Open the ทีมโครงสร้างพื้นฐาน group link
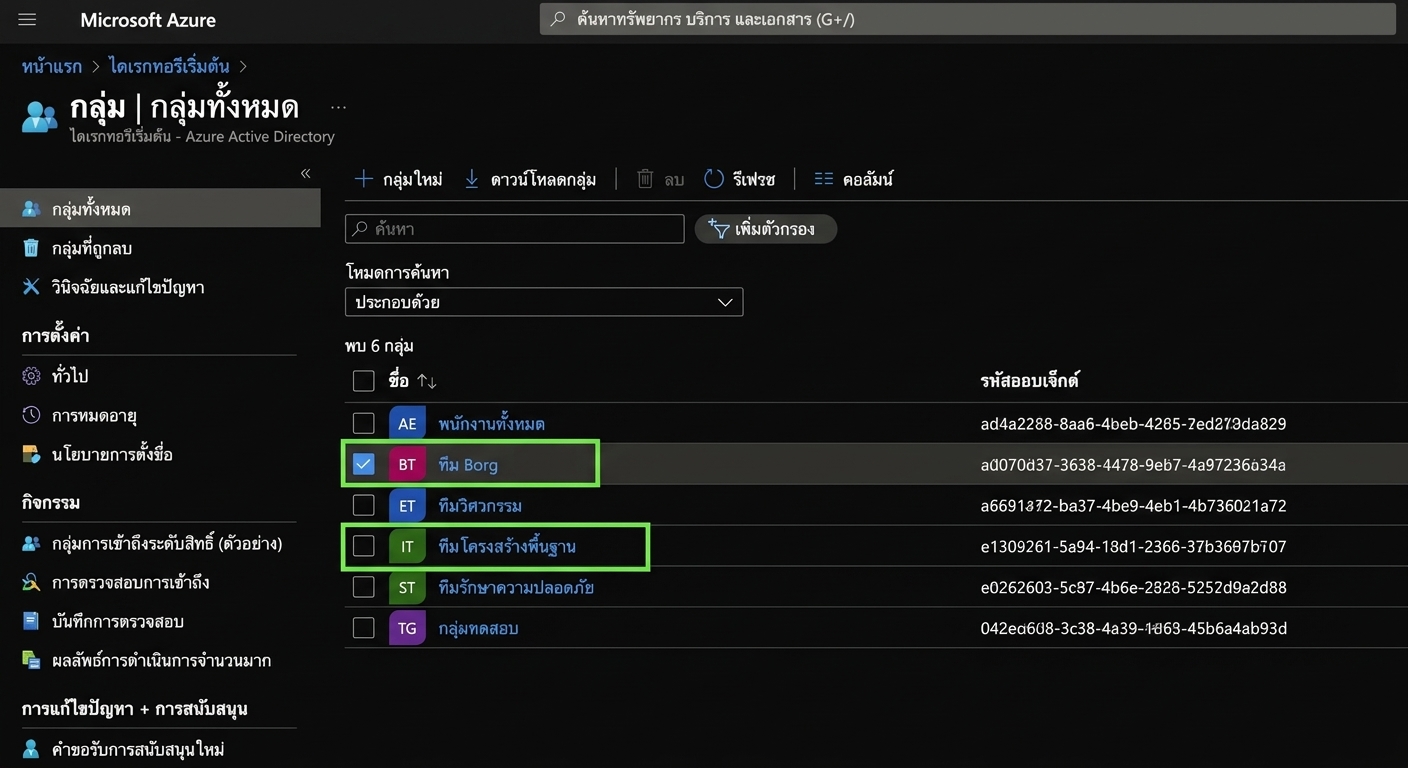This screenshot has width=1408, height=768. click(507, 547)
